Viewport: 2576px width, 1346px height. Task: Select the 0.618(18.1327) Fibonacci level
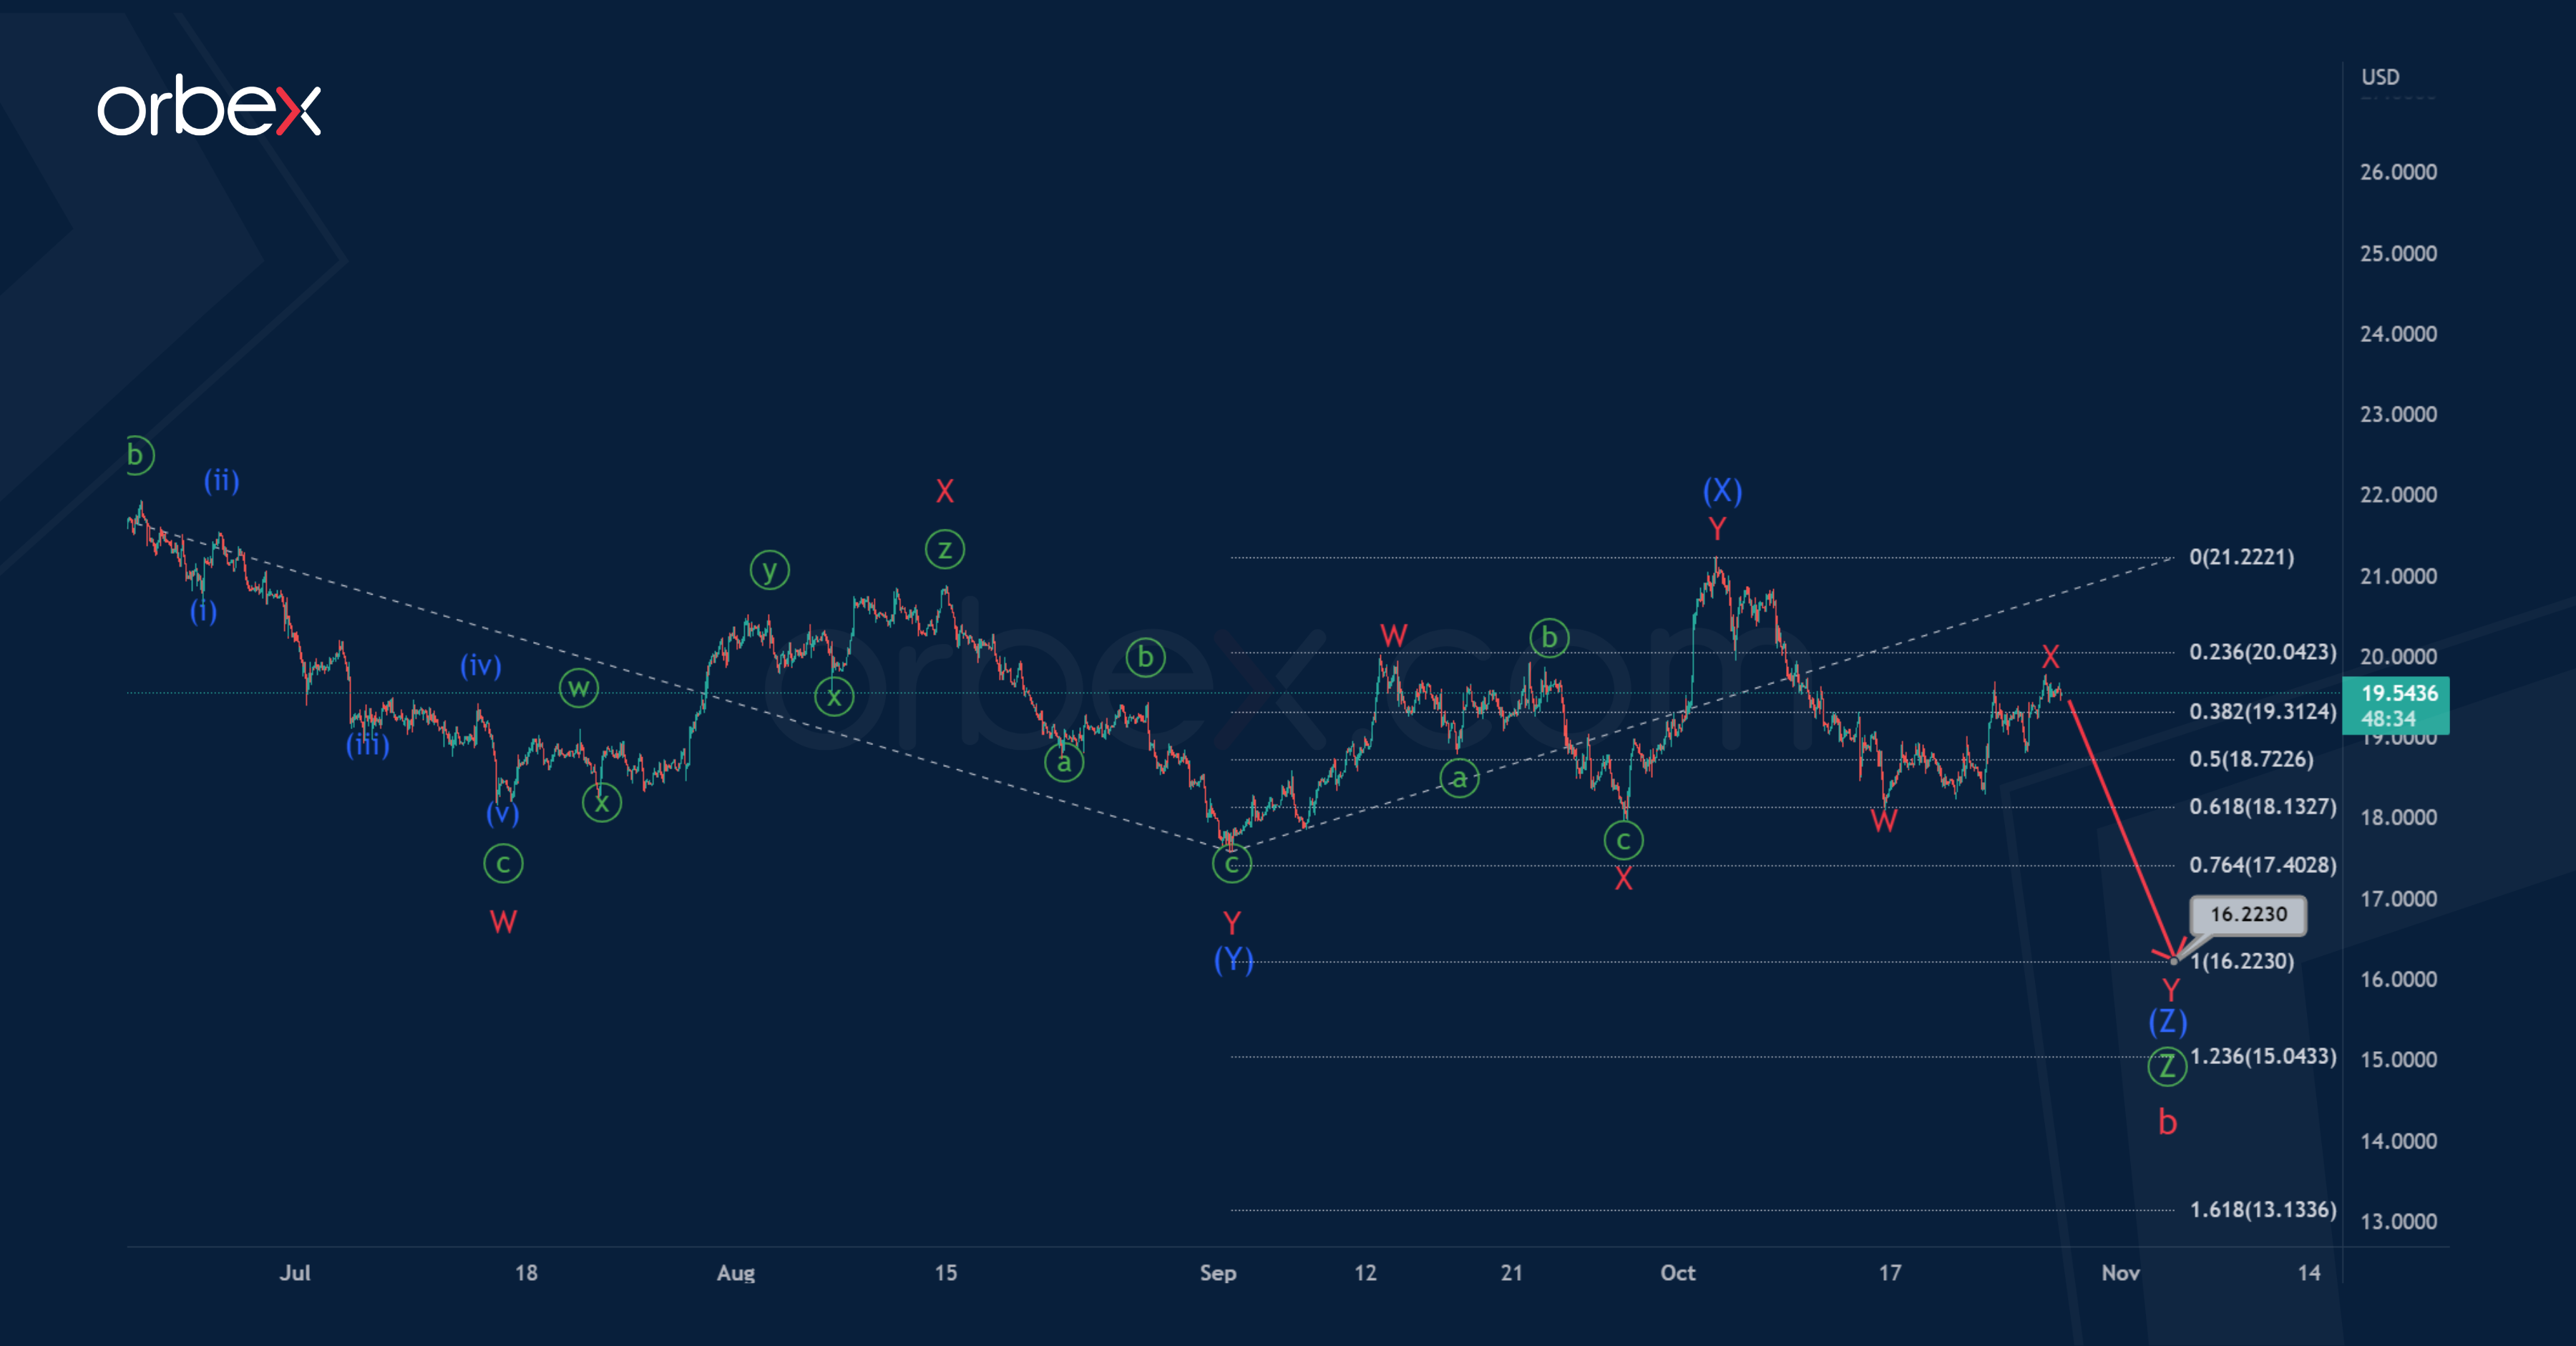coord(2262,807)
